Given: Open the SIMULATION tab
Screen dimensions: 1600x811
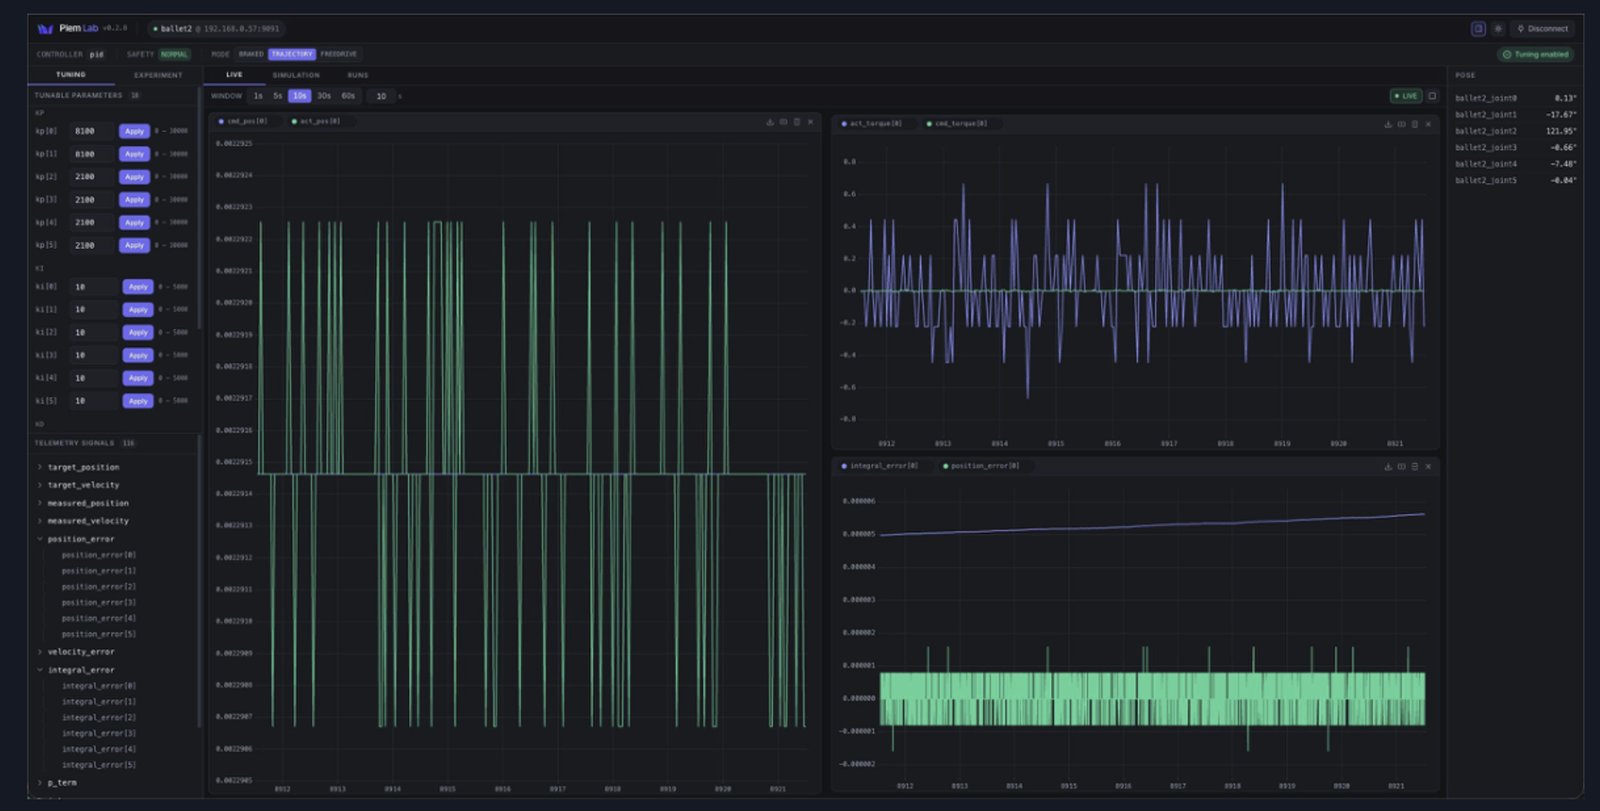Looking at the screenshot, I should click(x=296, y=75).
